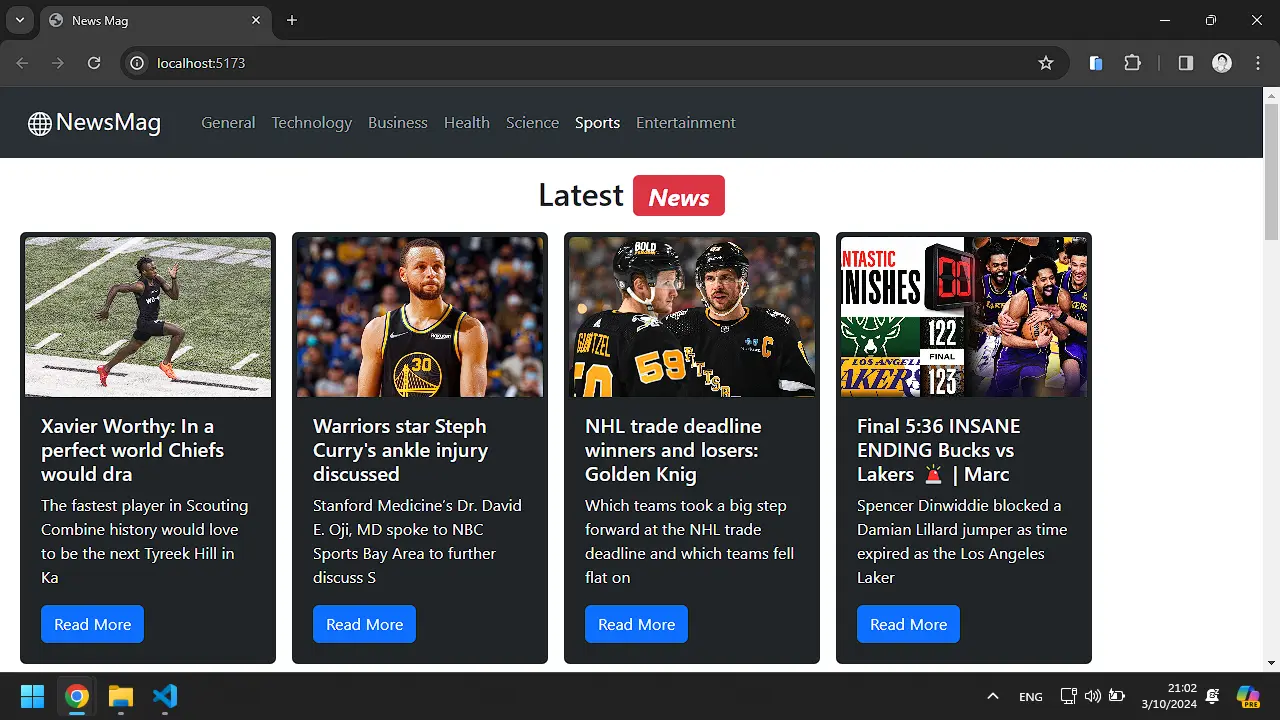
Task: Show hidden system tray icons
Action: [x=992, y=696]
